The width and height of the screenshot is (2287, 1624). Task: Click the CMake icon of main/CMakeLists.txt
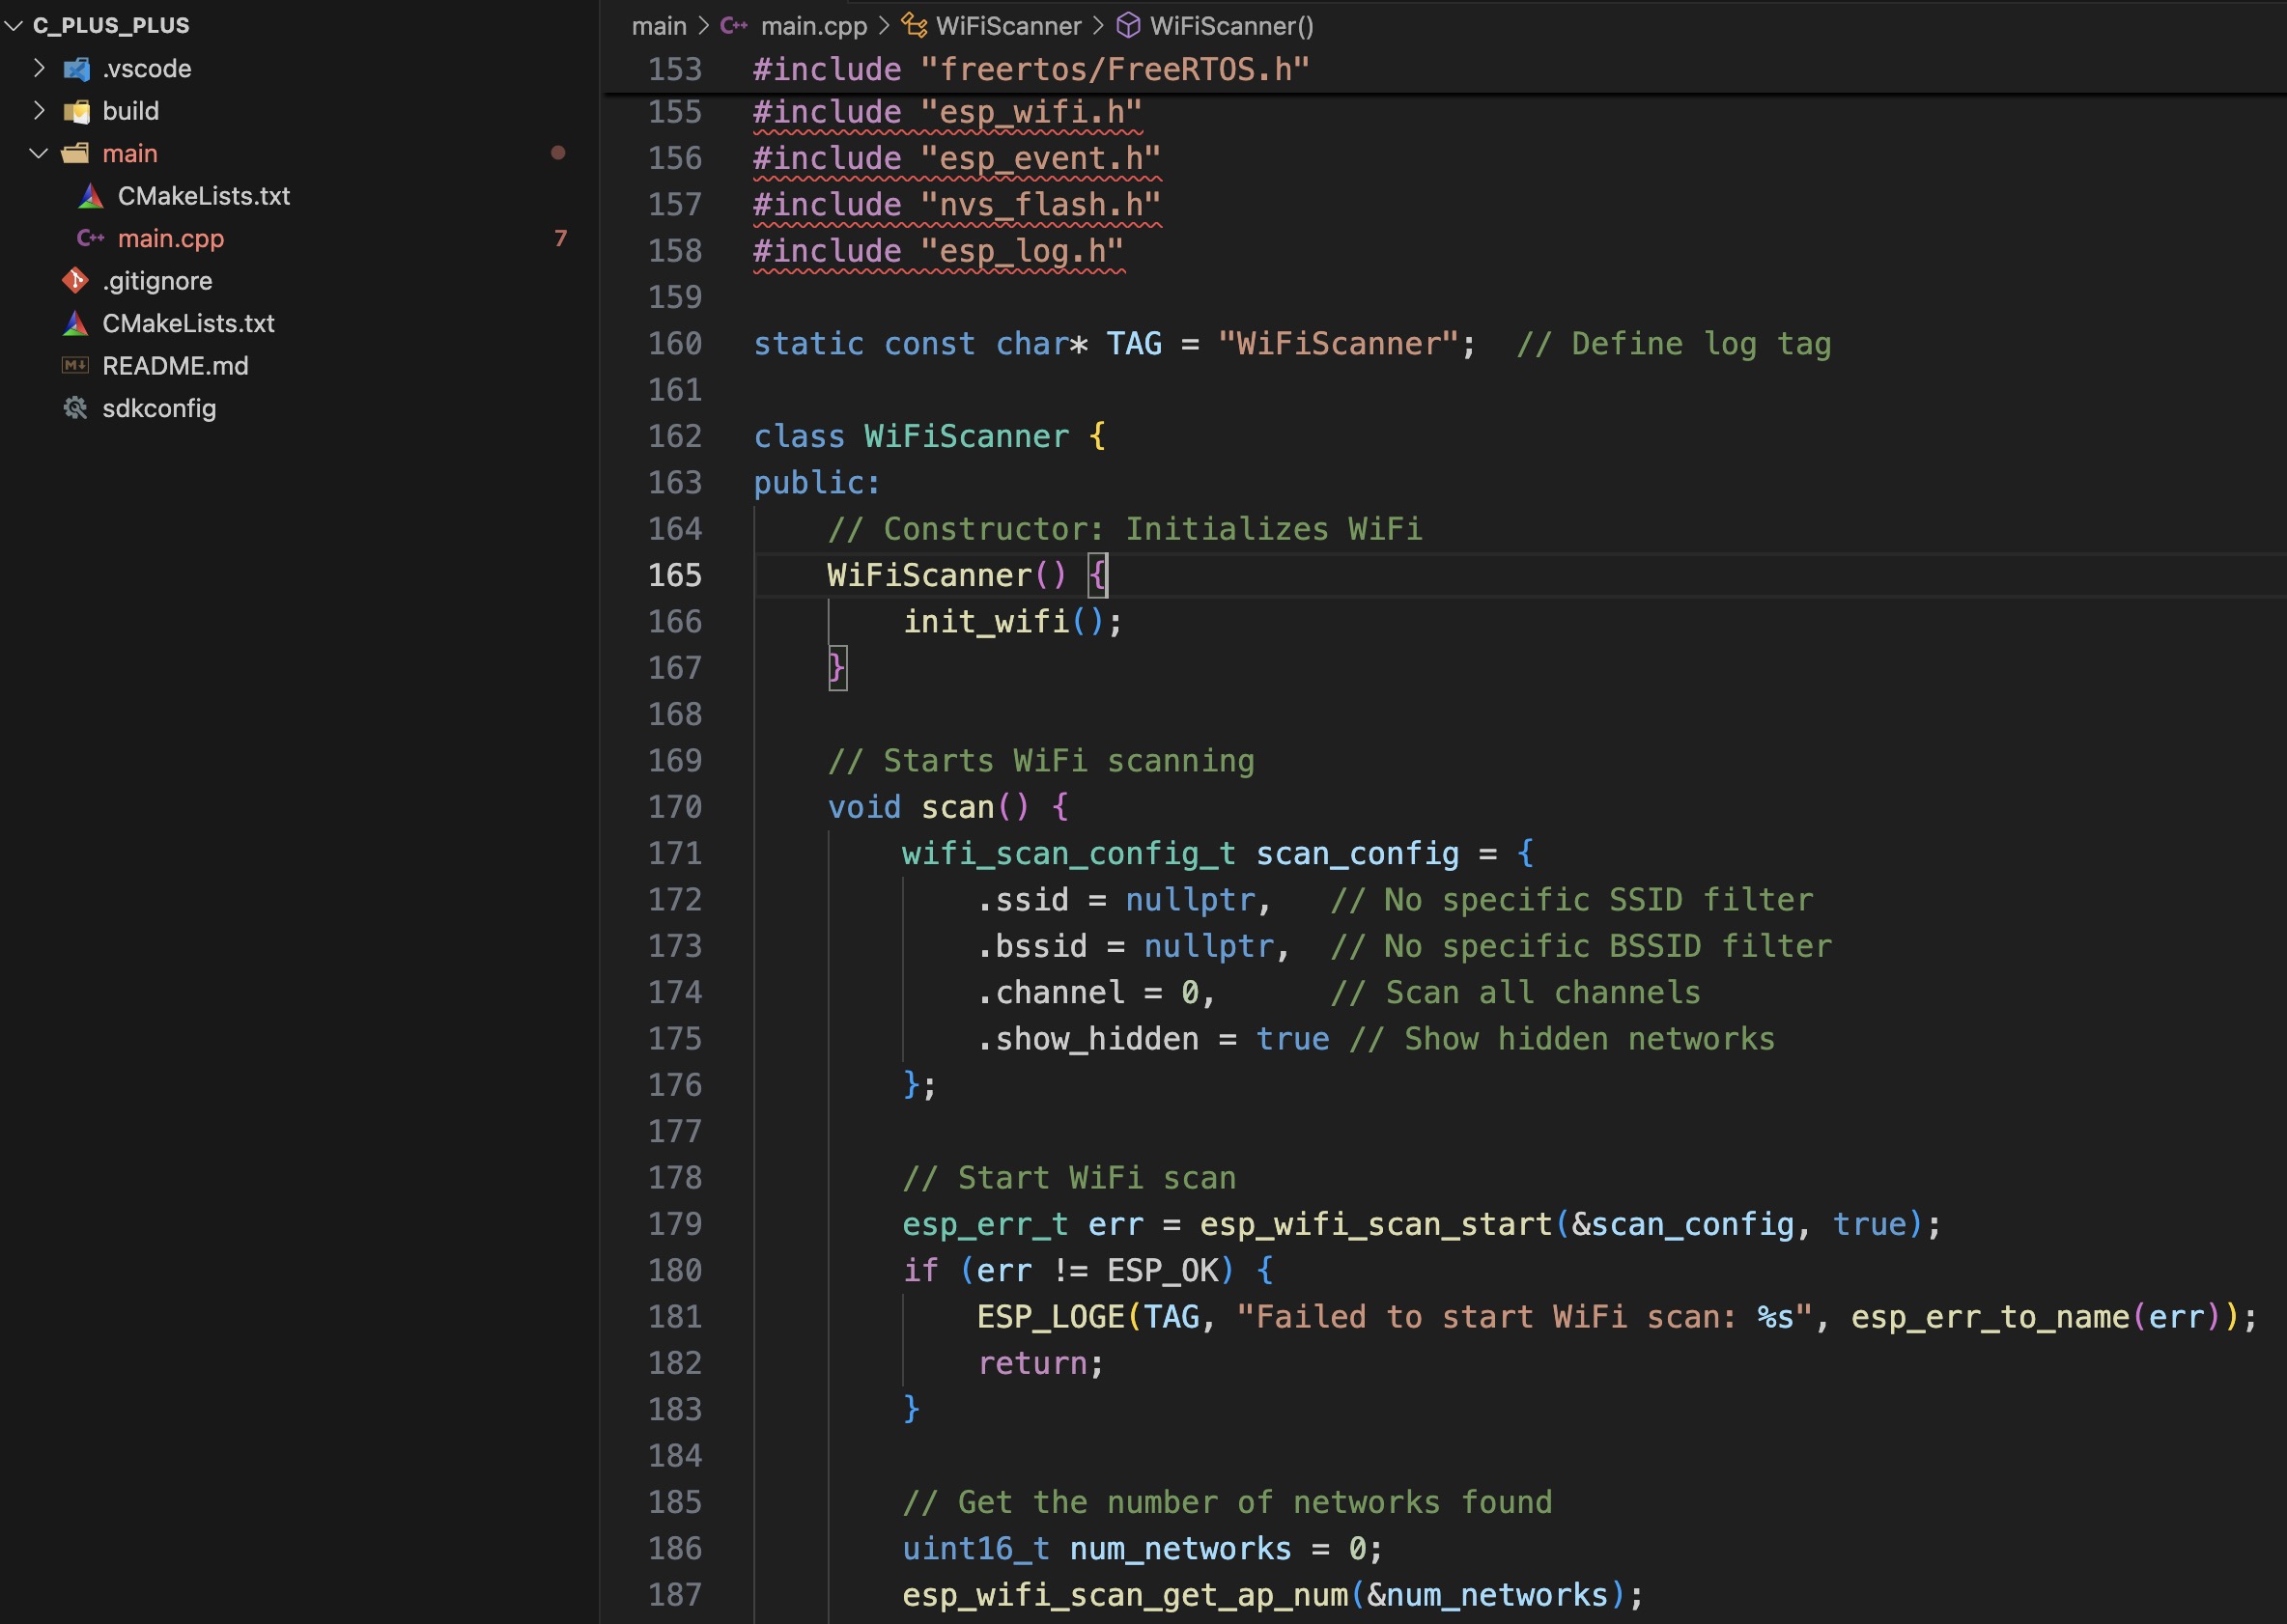[91, 196]
